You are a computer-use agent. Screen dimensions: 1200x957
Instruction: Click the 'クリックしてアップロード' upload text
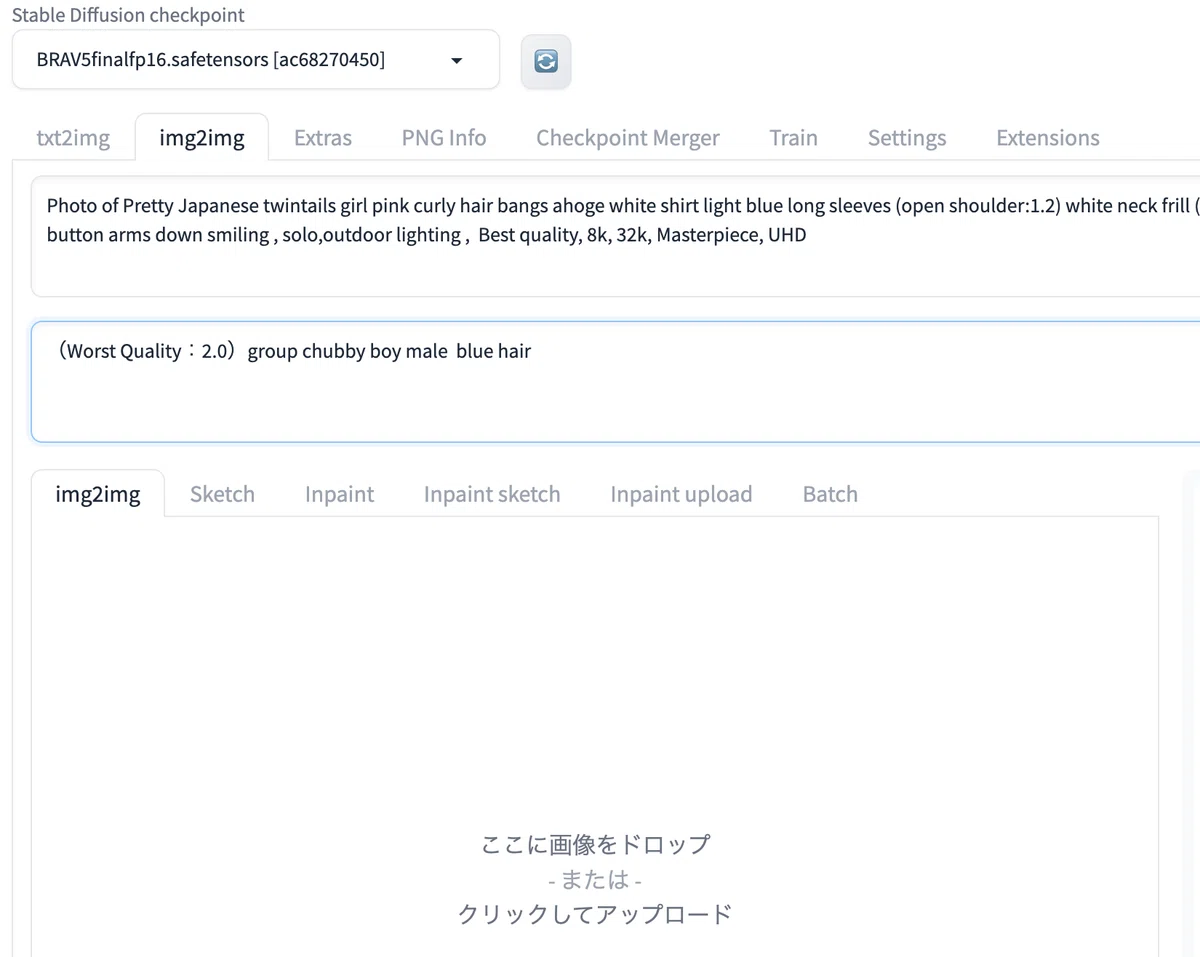(595, 914)
